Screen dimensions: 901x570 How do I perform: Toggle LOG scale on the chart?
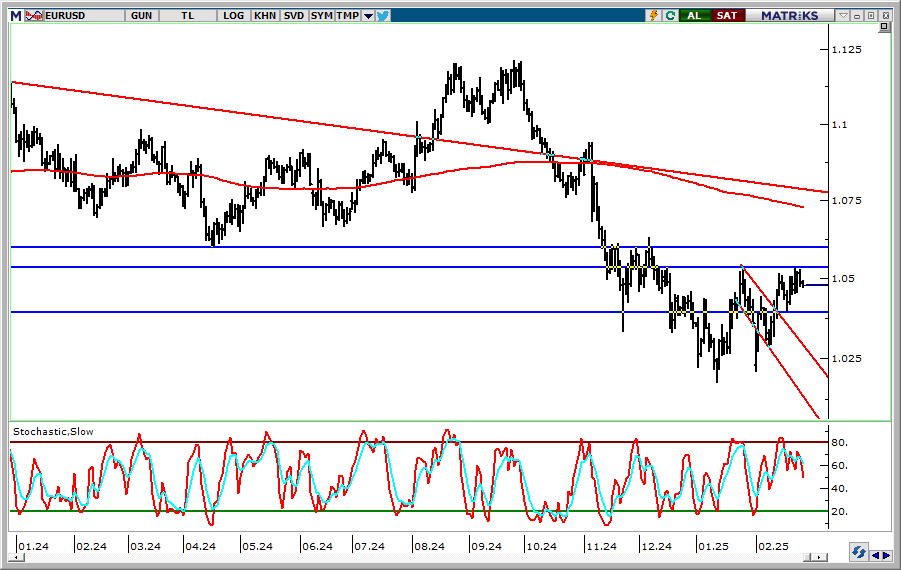(x=234, y=16)
